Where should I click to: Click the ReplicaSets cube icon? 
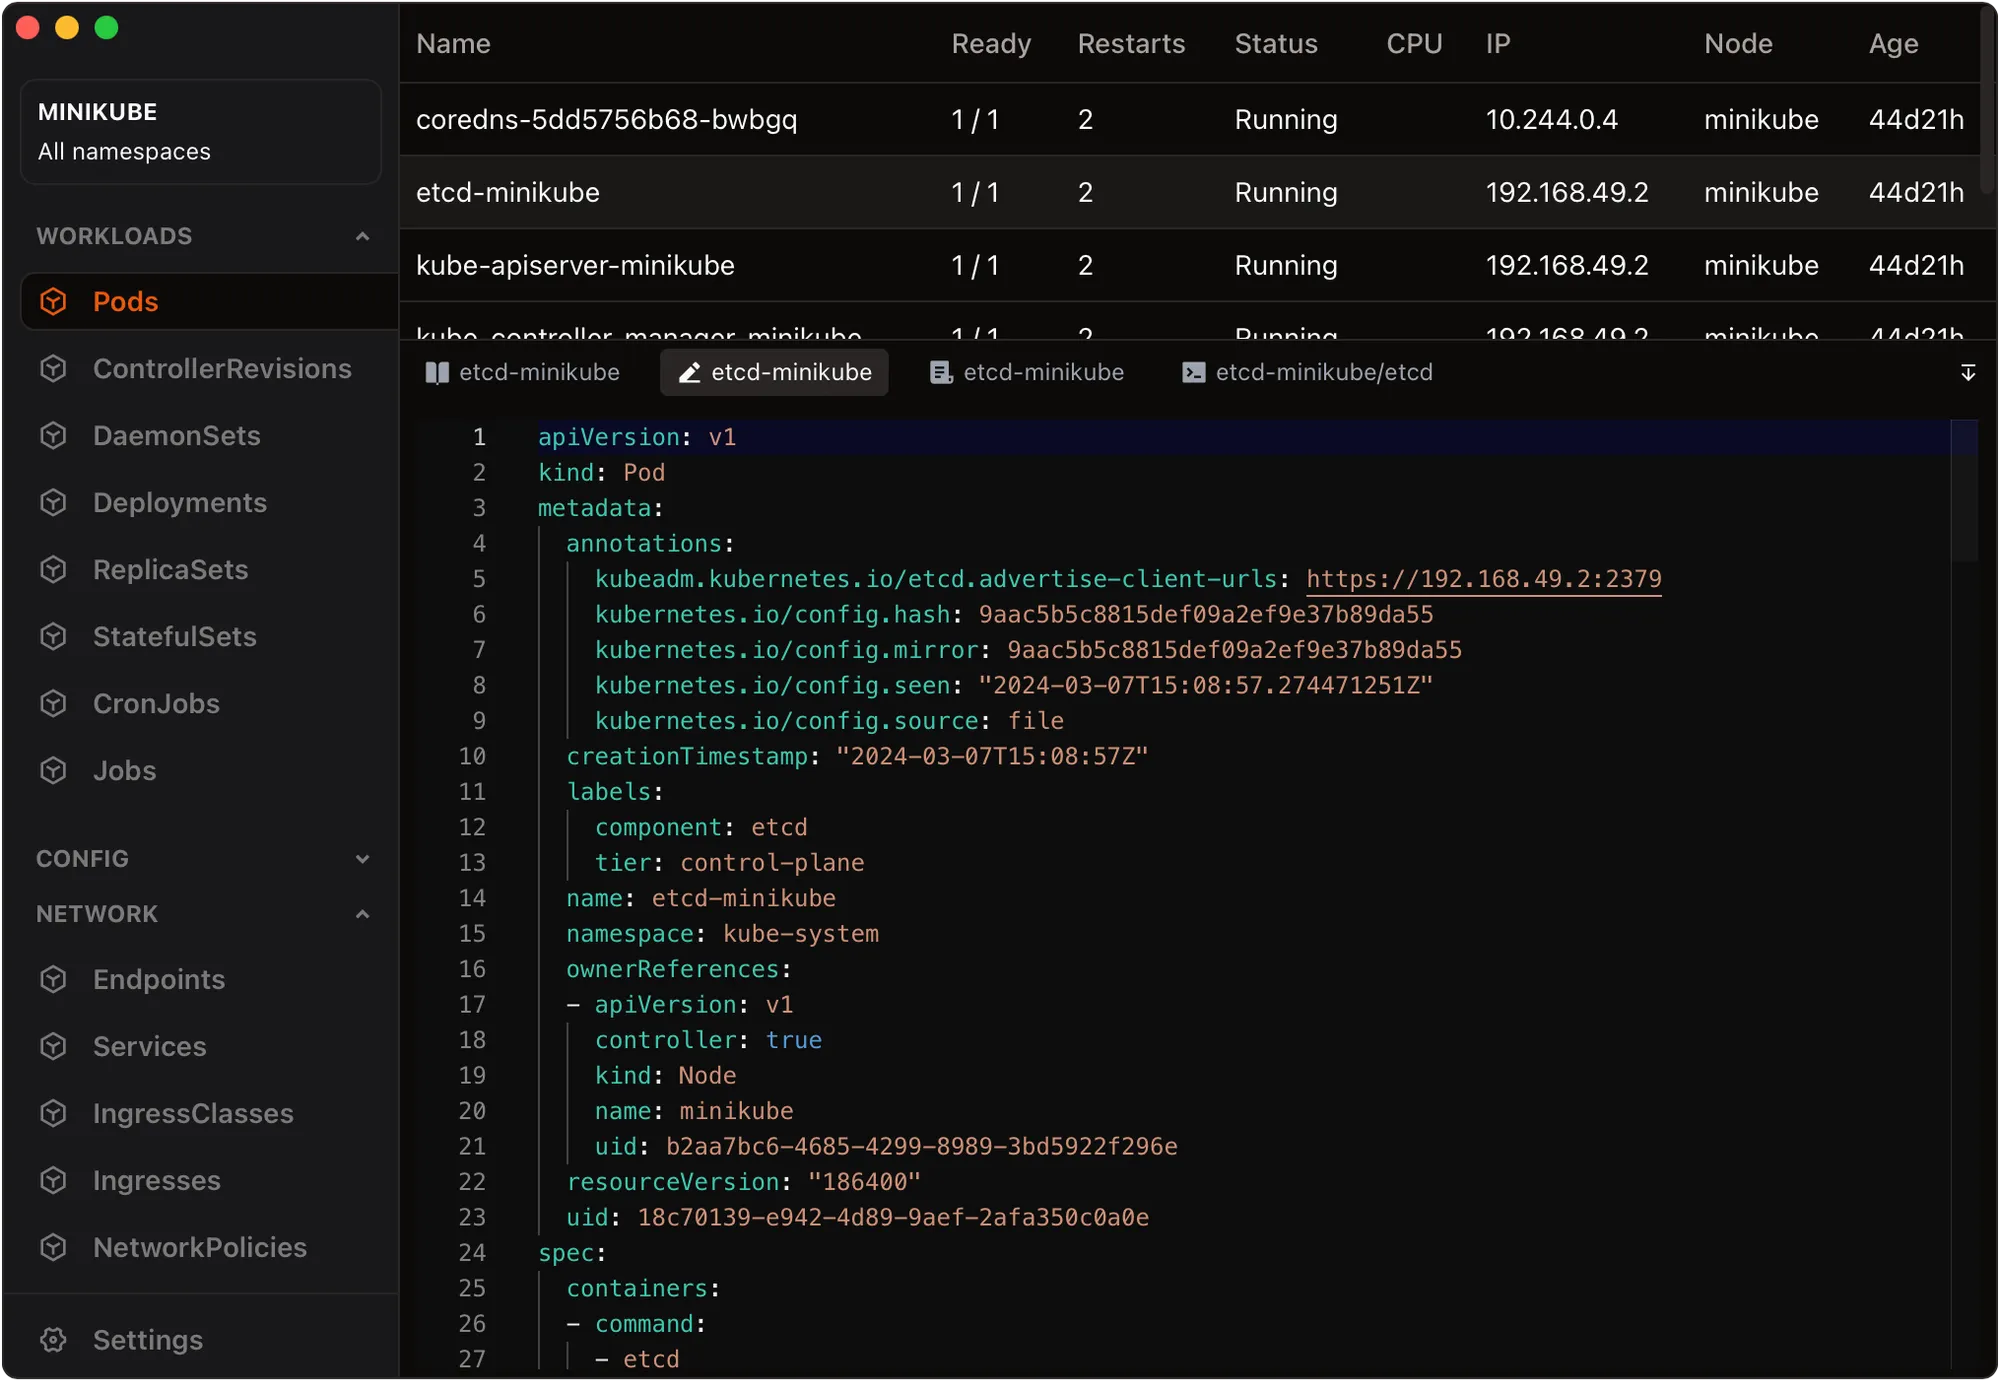click(54, 569)
